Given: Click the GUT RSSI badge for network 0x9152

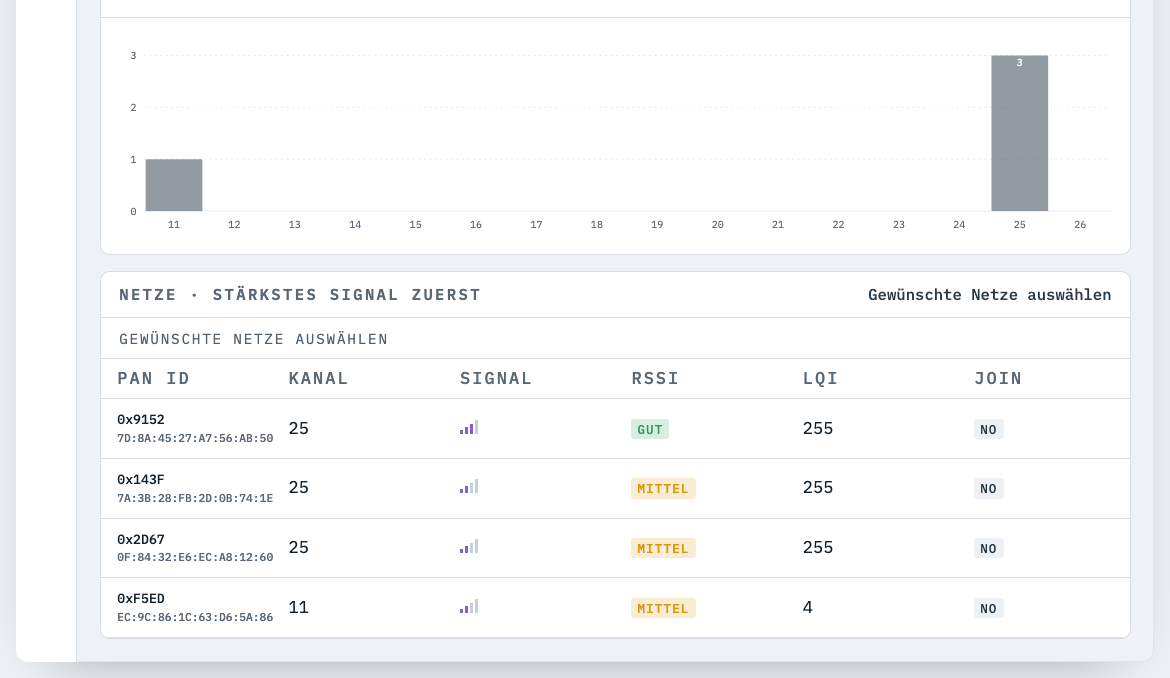Looking at the screenshot, I should [649, 429].
